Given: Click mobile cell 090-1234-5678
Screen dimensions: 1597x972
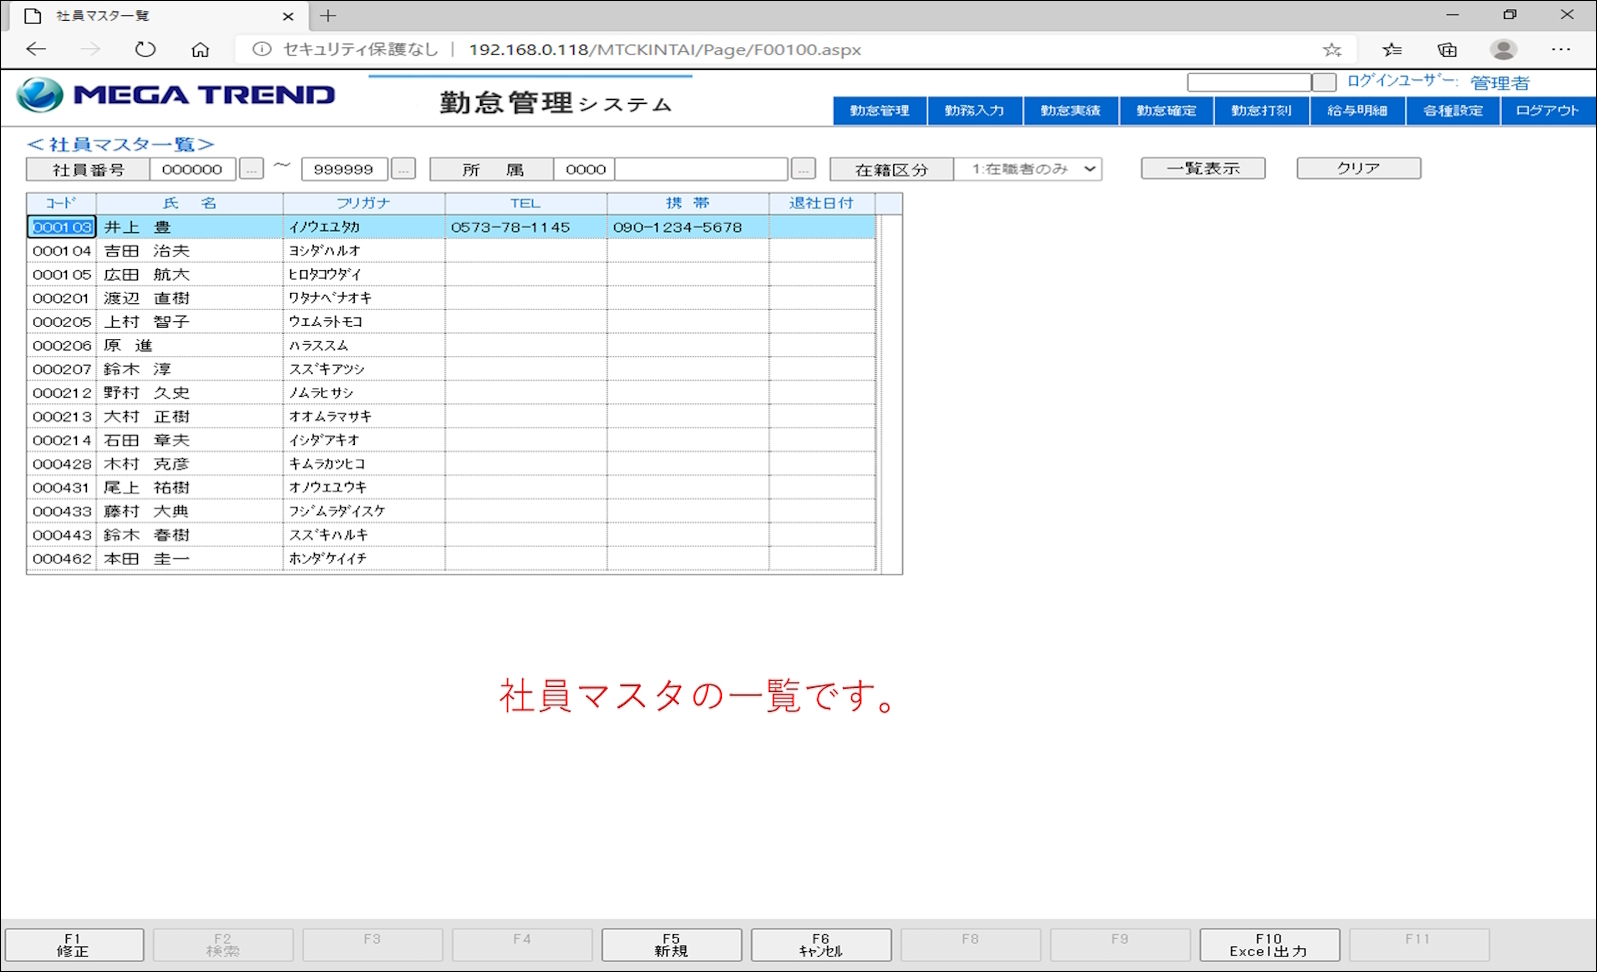Looking at the screenshot, I should [688, 227].
